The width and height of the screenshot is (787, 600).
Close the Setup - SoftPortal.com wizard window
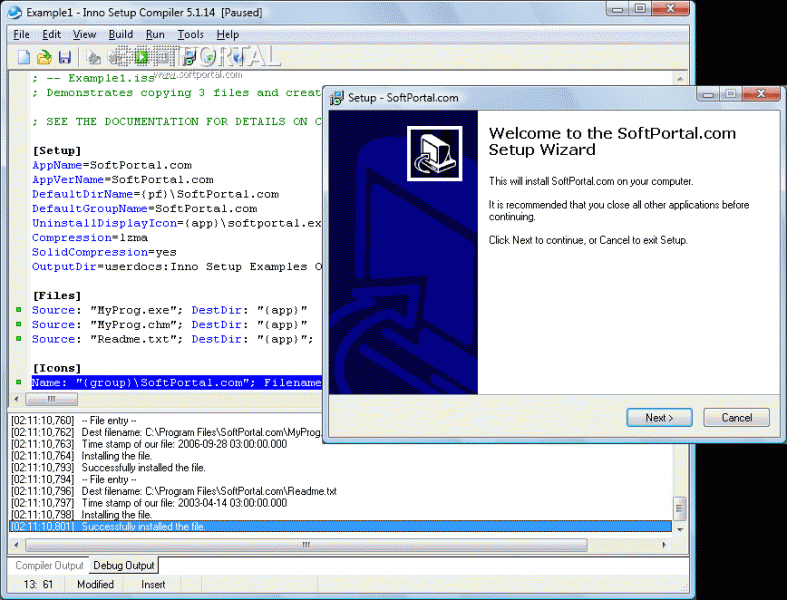click(x=761, y=94)
